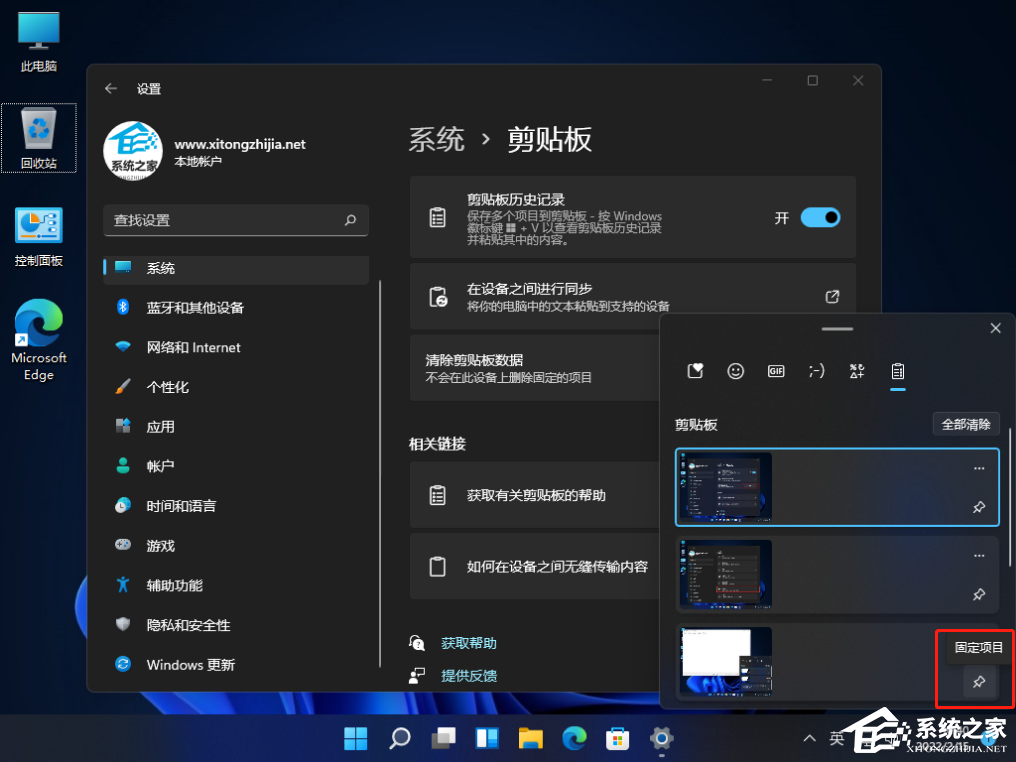Pin the second clipboard item

coord(979,594)
